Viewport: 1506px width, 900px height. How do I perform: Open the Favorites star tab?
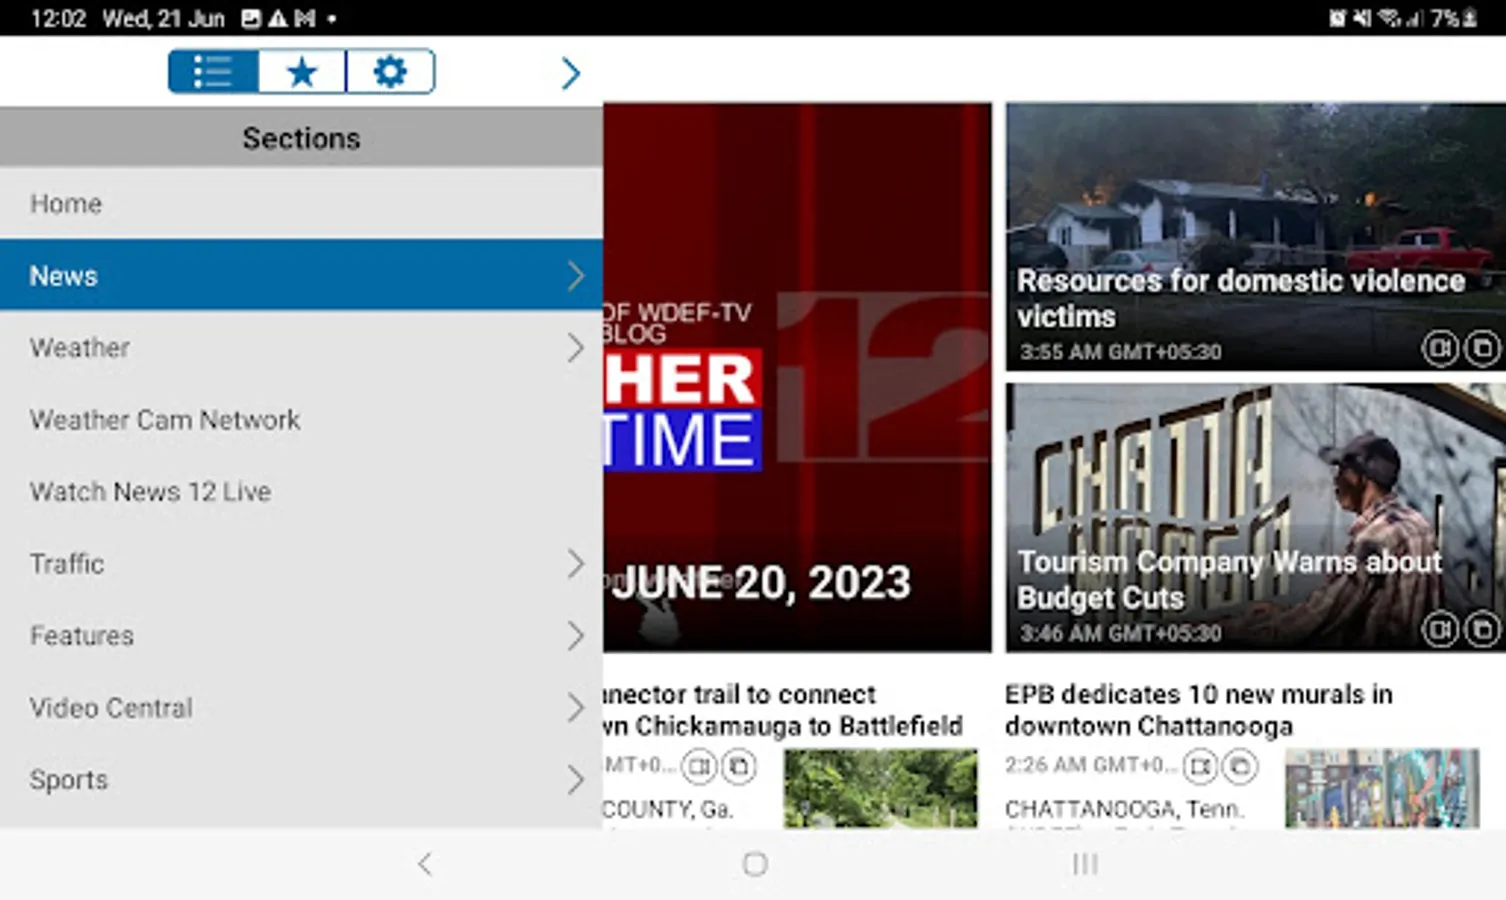302,72
